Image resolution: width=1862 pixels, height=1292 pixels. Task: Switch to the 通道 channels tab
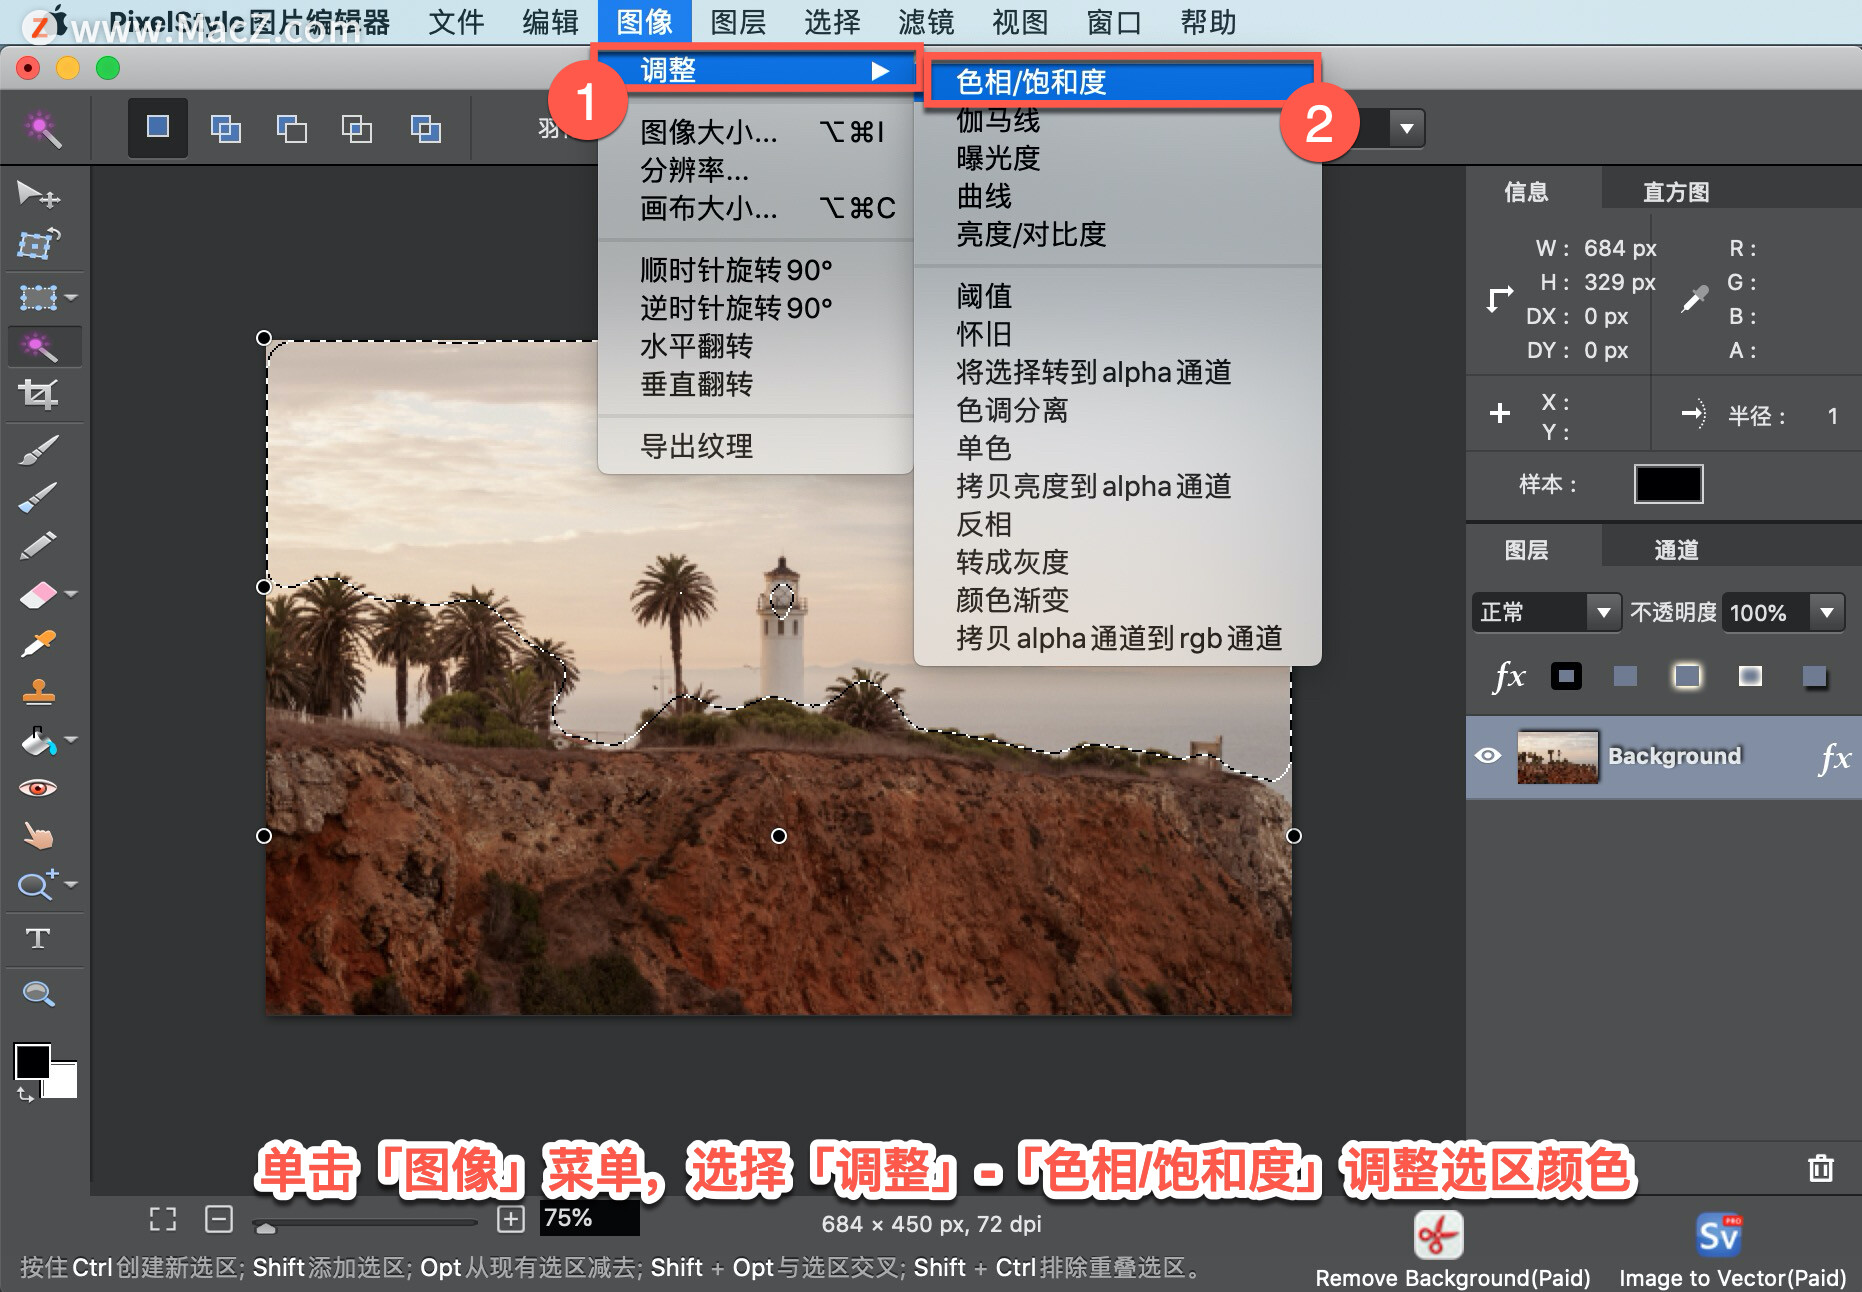(x=1678, y=548)
